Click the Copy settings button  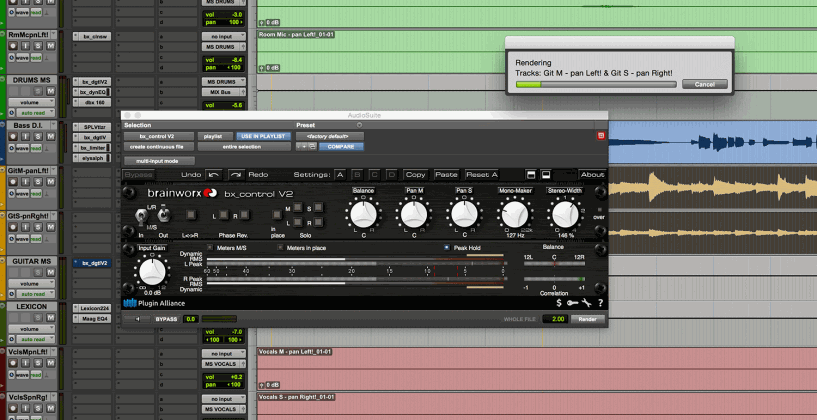pos(416,175)
